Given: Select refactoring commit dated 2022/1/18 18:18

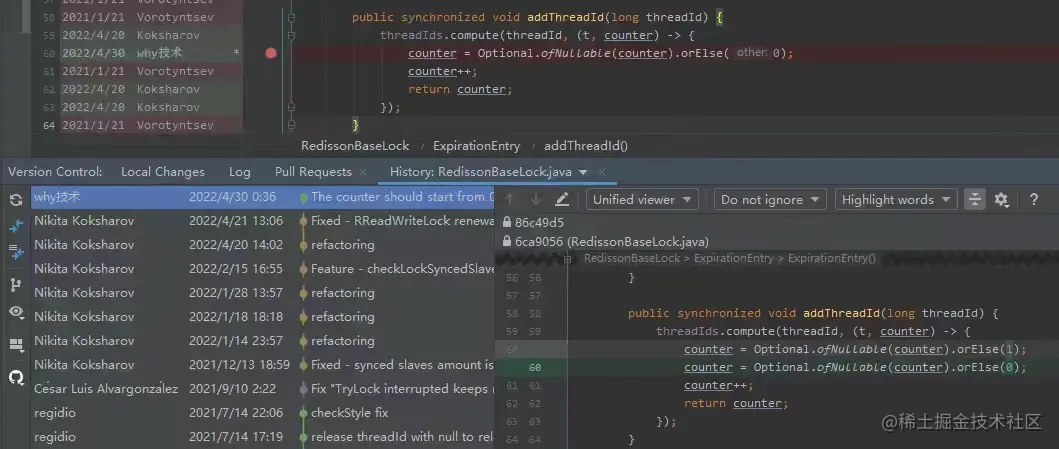Looking at the screenshot, I should (x=263, y=317).
